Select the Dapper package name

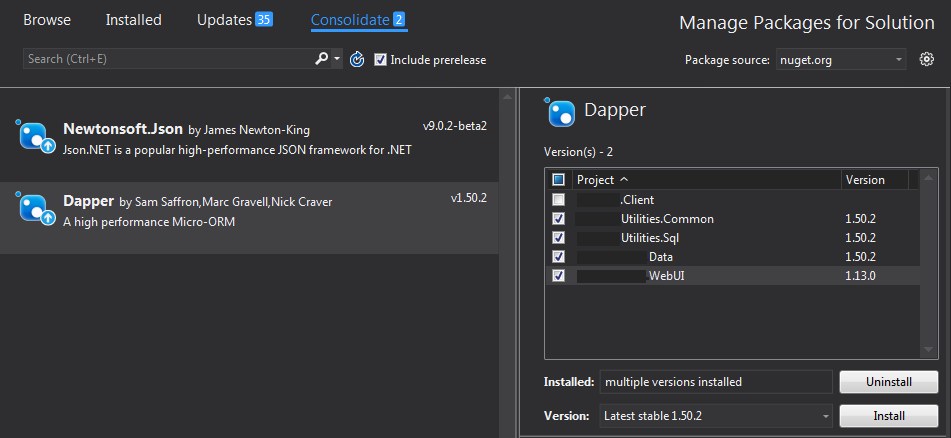(x=89, y=201)
